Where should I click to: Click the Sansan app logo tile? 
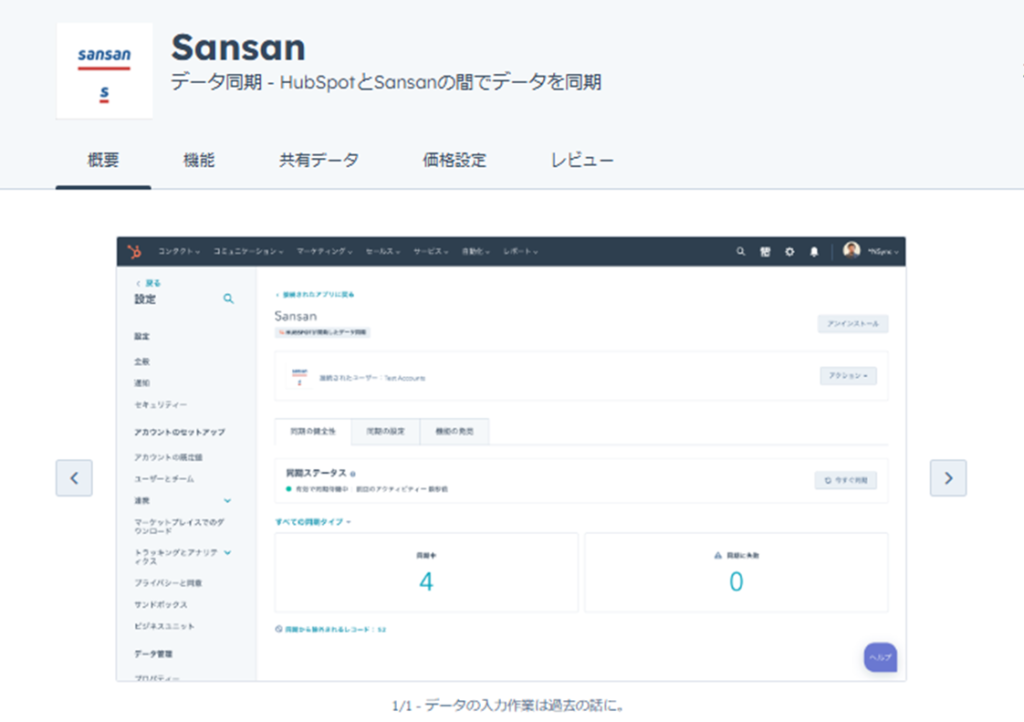click(x=104, y=71)
